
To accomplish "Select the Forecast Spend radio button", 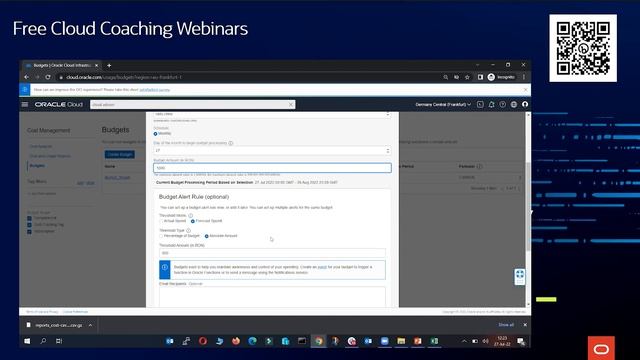I will [x=193, y=221].
